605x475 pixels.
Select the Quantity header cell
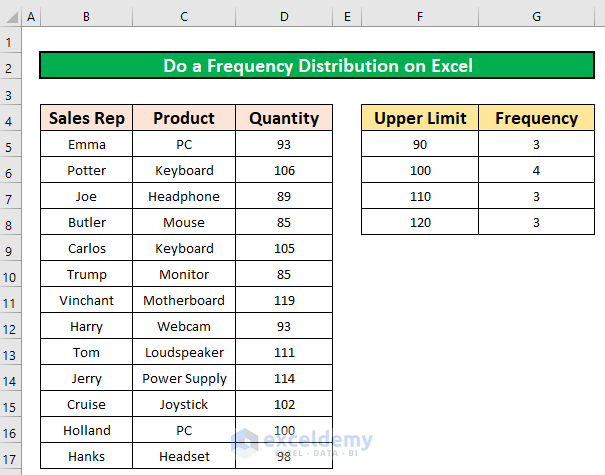coord(284,118)
